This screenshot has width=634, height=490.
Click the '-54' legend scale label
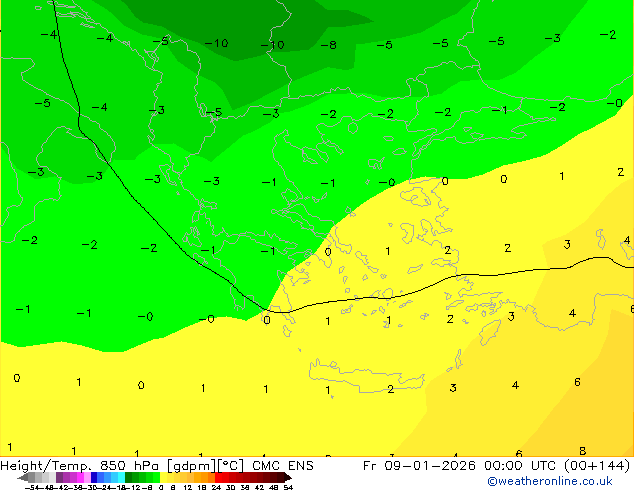[32, 488]
